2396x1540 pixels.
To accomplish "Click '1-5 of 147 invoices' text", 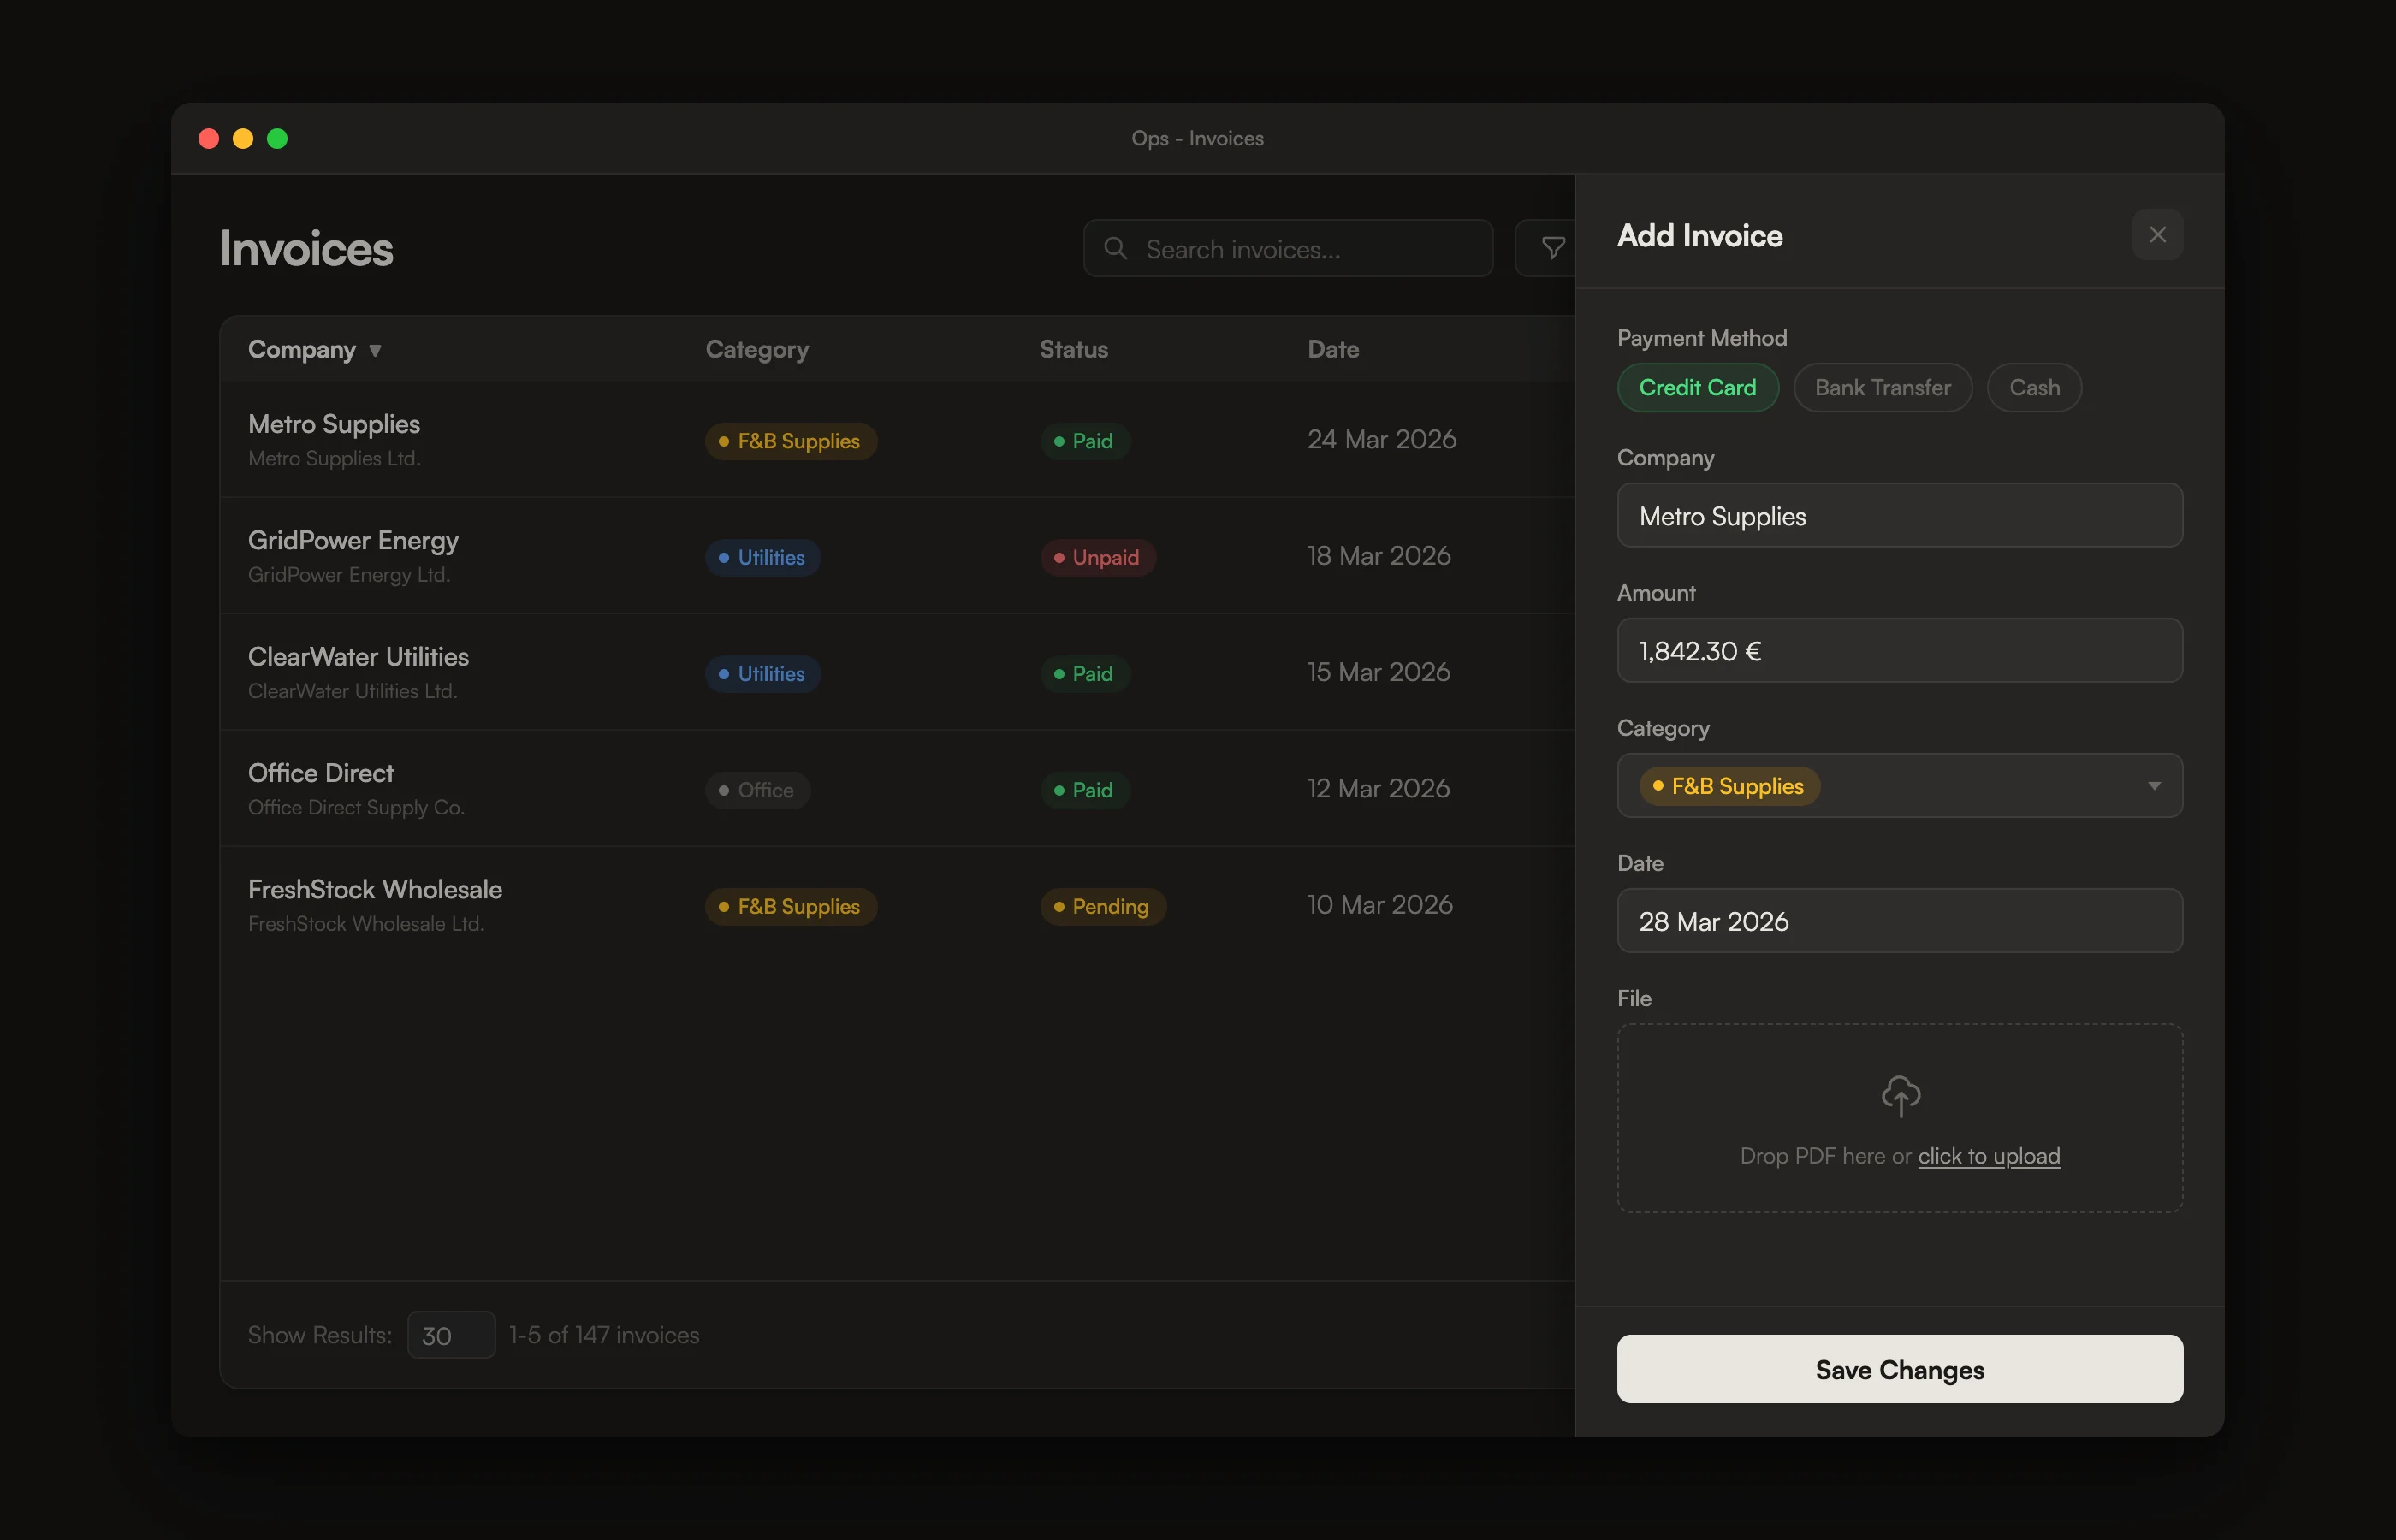I will [604, 1335].
